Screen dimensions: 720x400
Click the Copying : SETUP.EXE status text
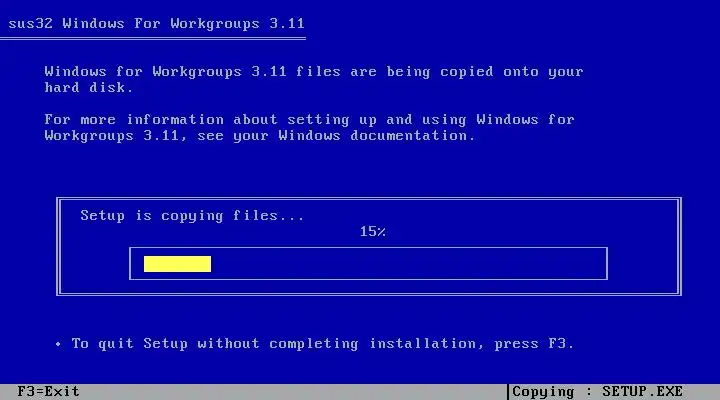(597, 392)
